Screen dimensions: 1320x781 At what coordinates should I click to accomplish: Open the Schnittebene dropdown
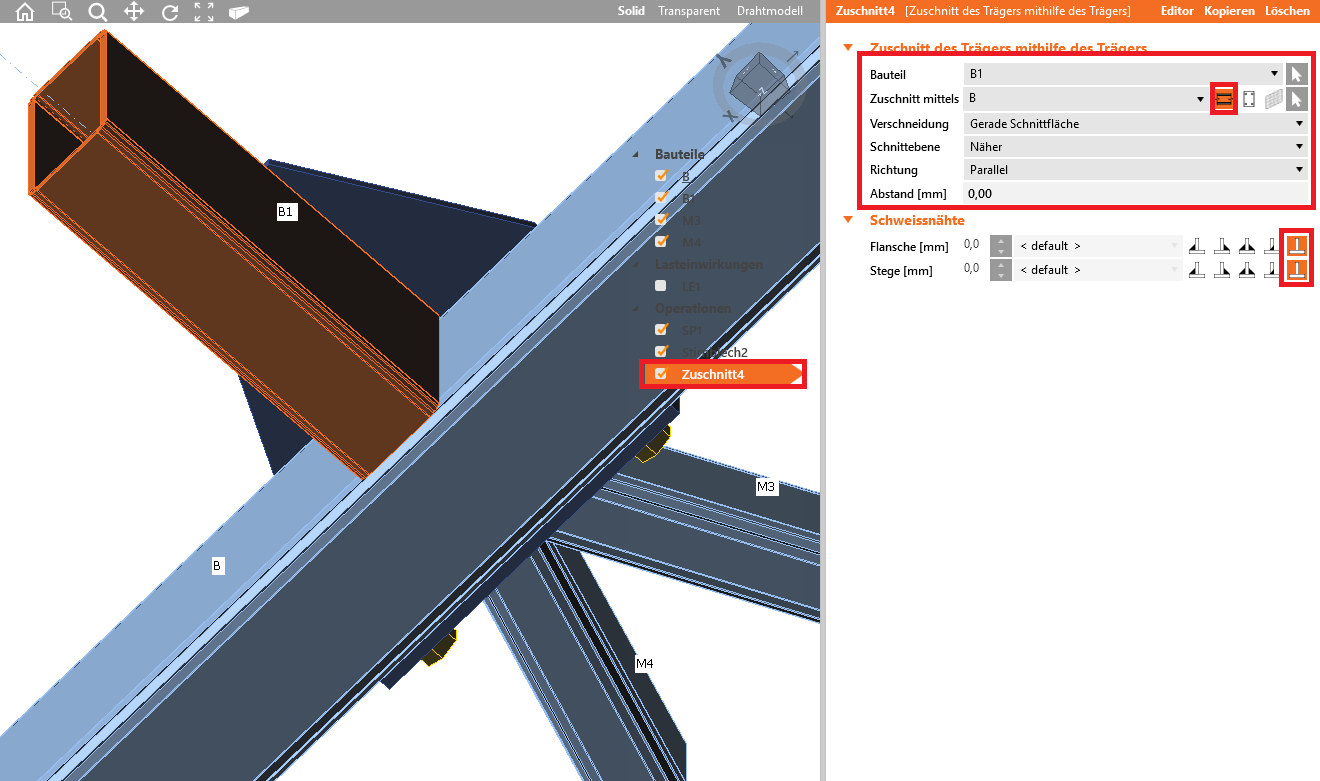click(x=1135, y=147)
